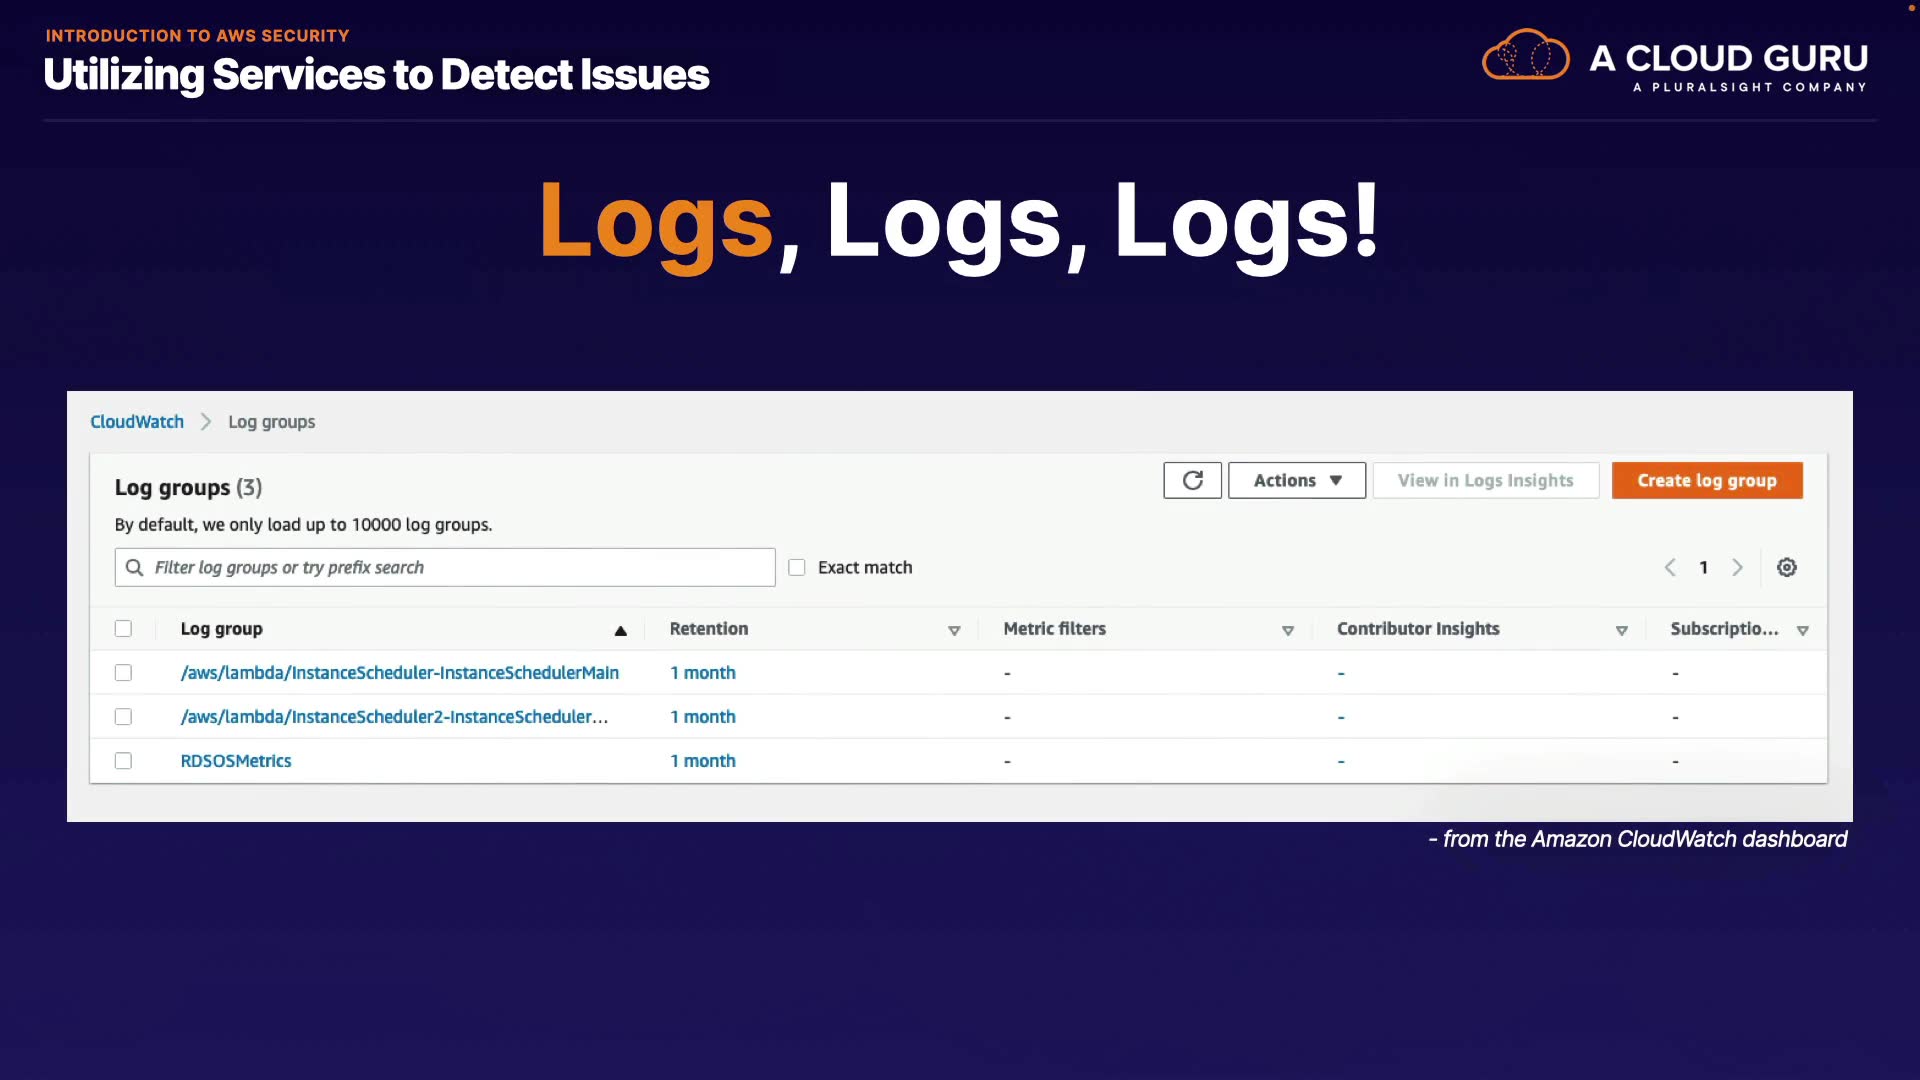Screen dimensions: 1920x1080
Task: Click breadcrumb chevron after CloudWatch
Action: (x=206, y=422)
